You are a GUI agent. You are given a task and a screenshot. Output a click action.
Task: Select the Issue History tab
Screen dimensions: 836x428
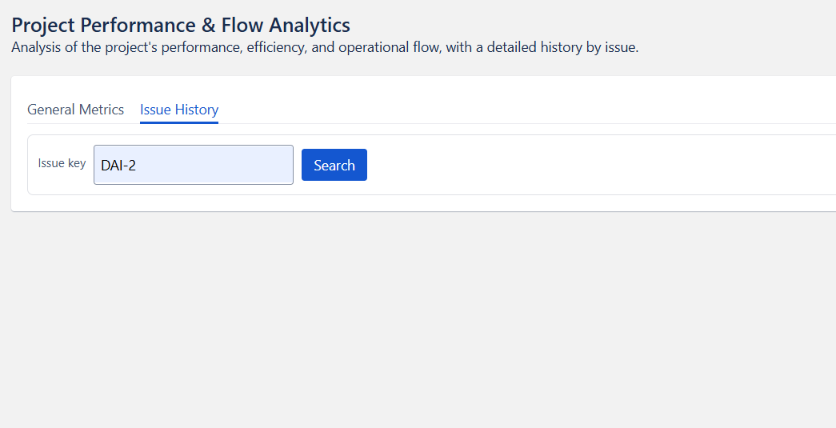179,110
